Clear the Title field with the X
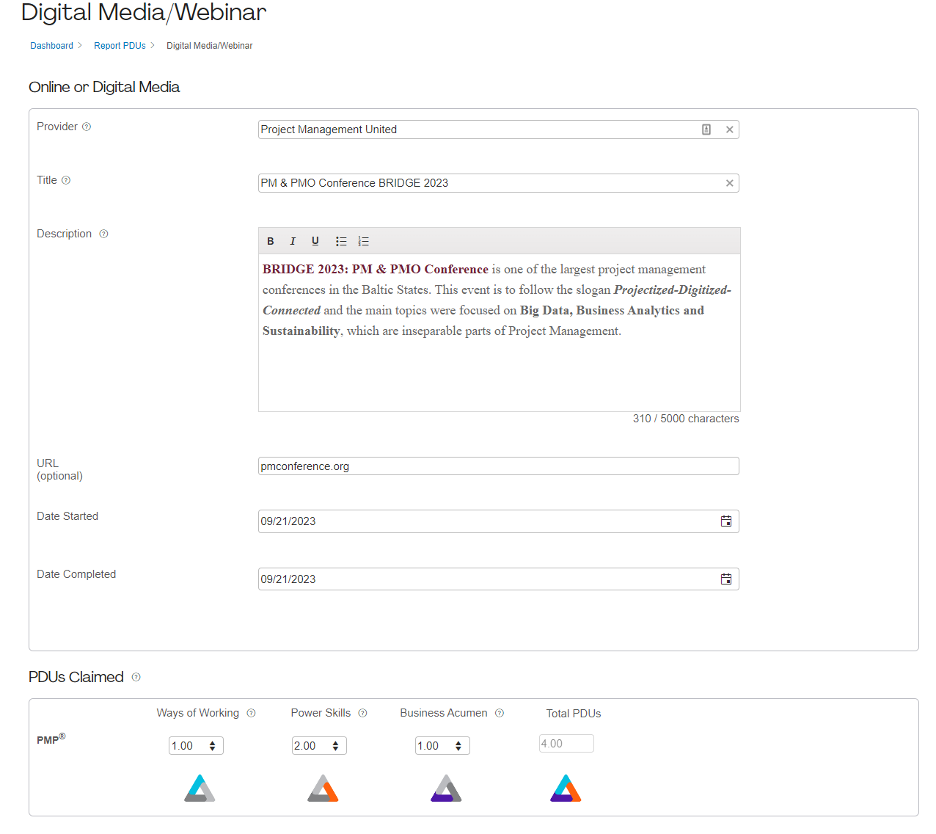Viewport: 936px width, 834px height. click(x=729, y=183)
